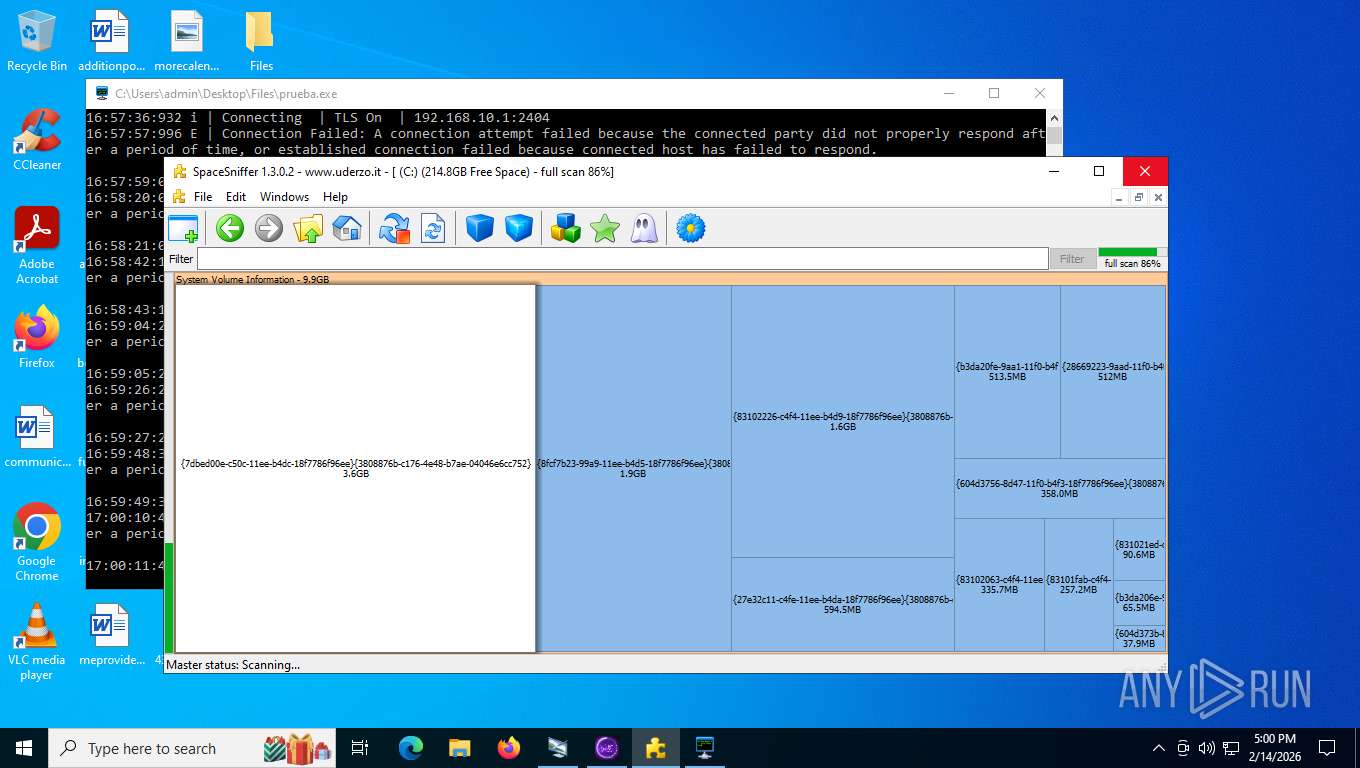Show hidden system tray icons chevron

(1159, 748)
